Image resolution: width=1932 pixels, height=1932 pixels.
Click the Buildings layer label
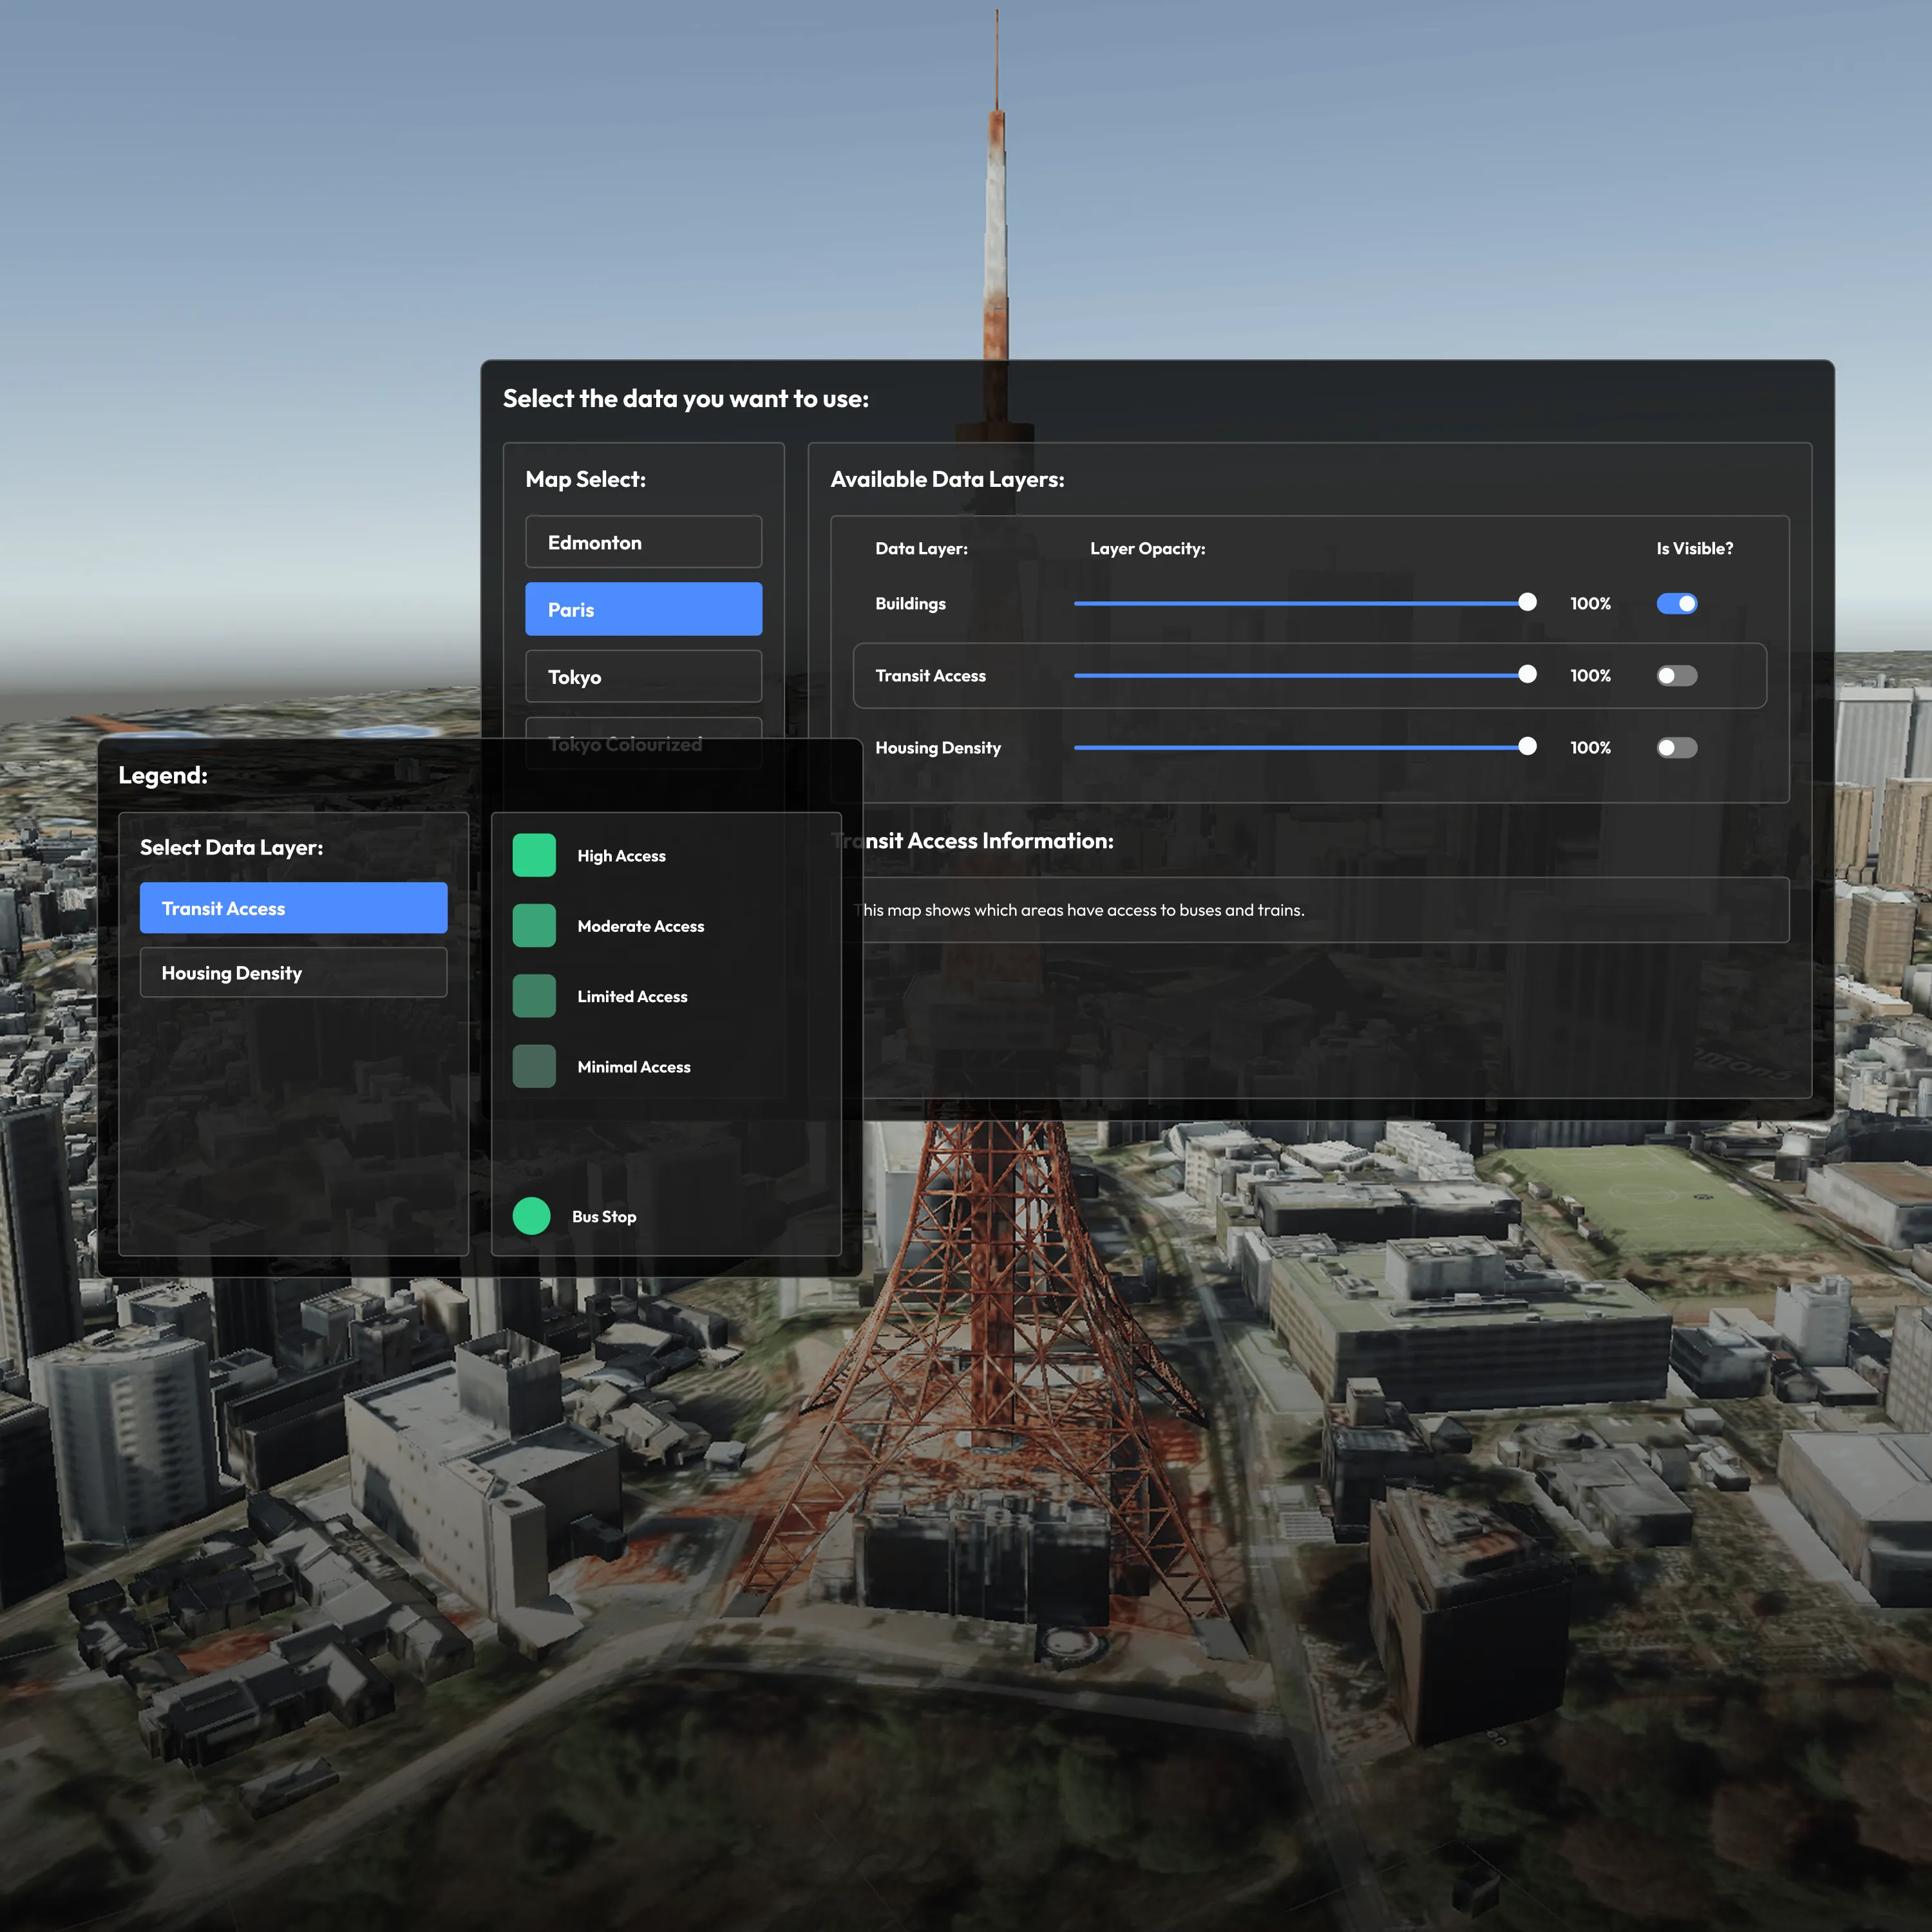910,604
